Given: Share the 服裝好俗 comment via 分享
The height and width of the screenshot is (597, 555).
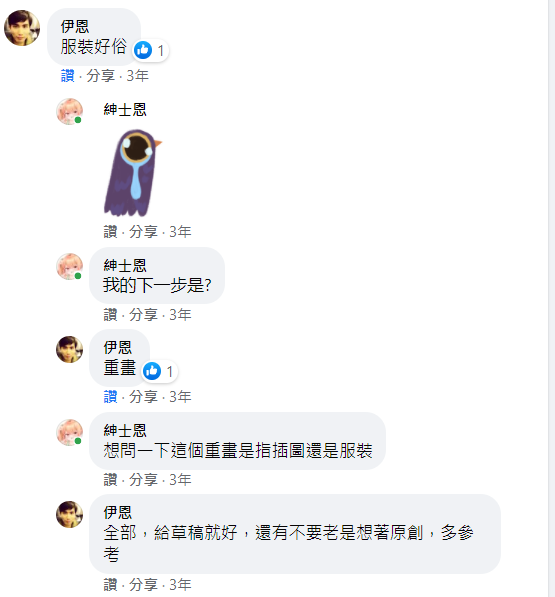Looking at the screenshot, I should pos(100,76).
